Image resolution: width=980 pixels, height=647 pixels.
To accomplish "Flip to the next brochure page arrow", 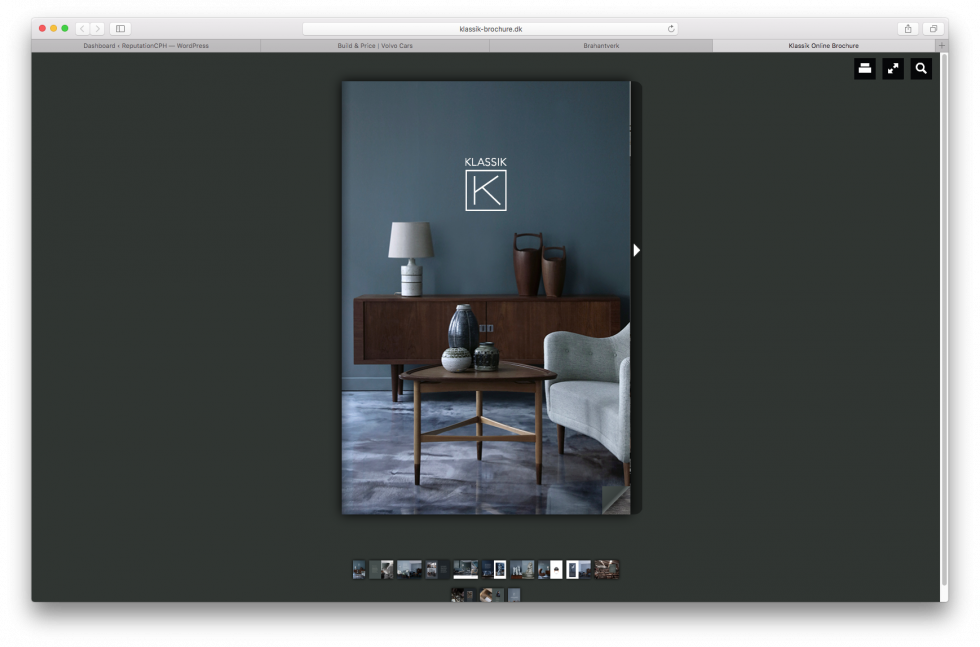I will [636, 250].
